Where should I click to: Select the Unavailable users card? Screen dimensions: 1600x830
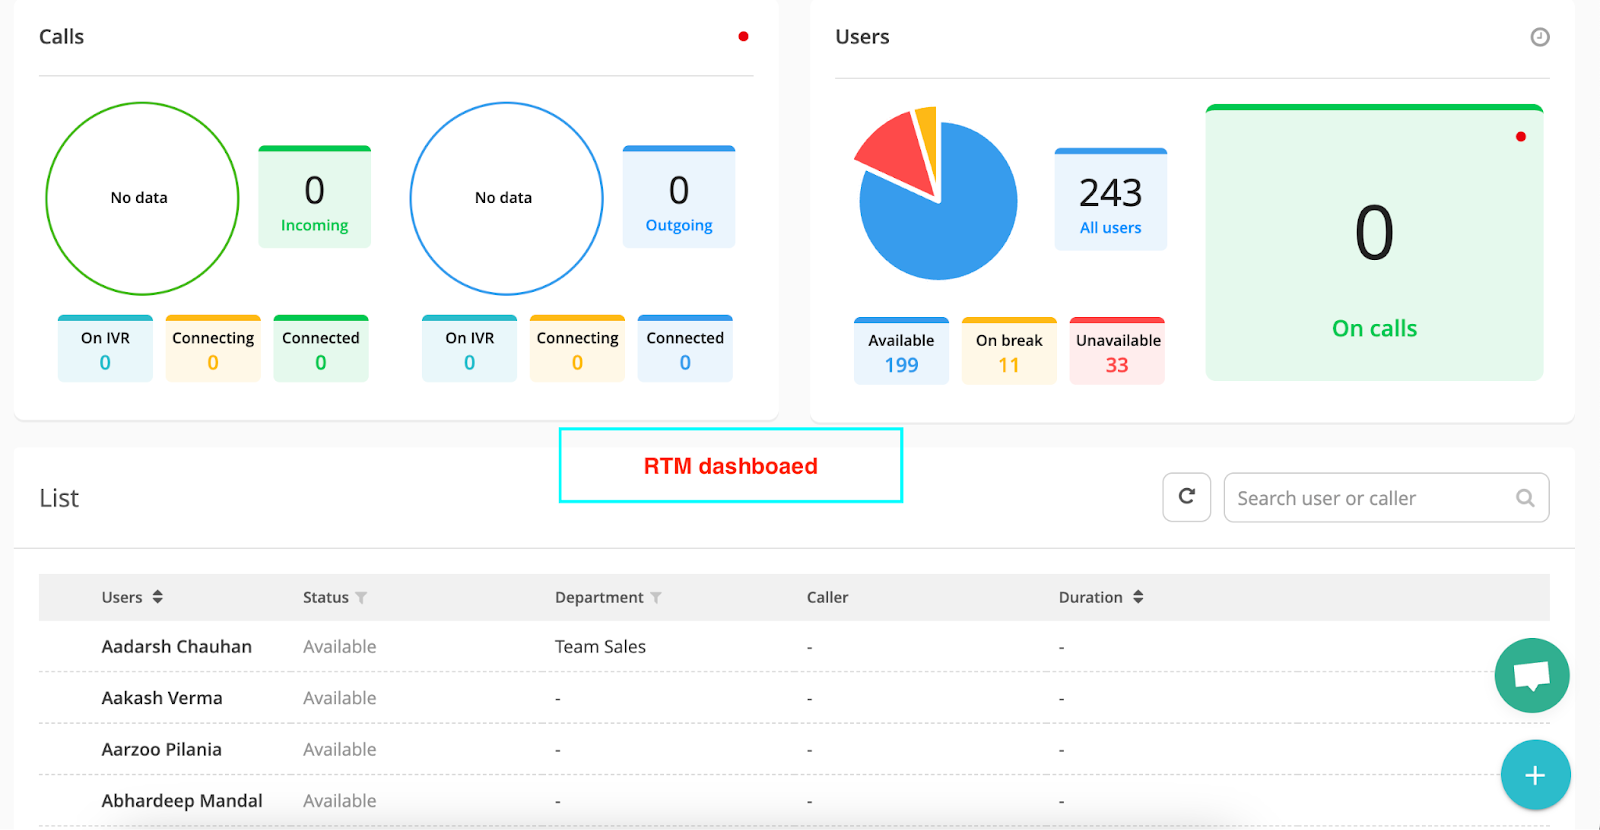pos(1117,352)
